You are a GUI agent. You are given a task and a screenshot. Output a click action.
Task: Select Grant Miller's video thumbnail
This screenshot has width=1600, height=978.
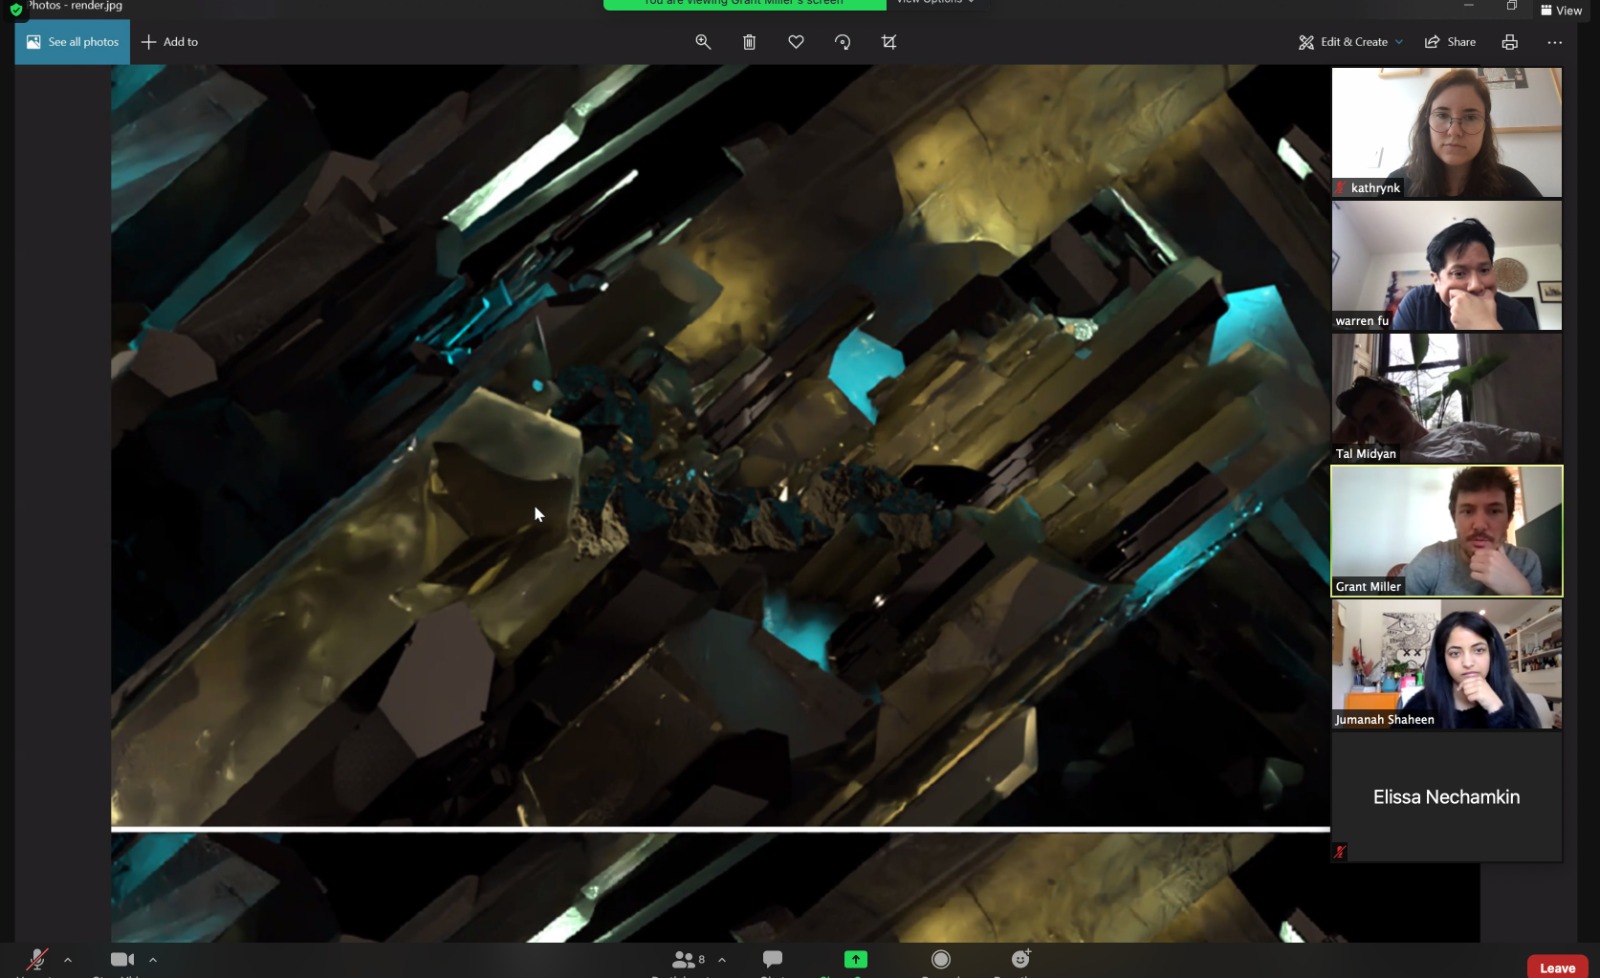(1447, 531)
